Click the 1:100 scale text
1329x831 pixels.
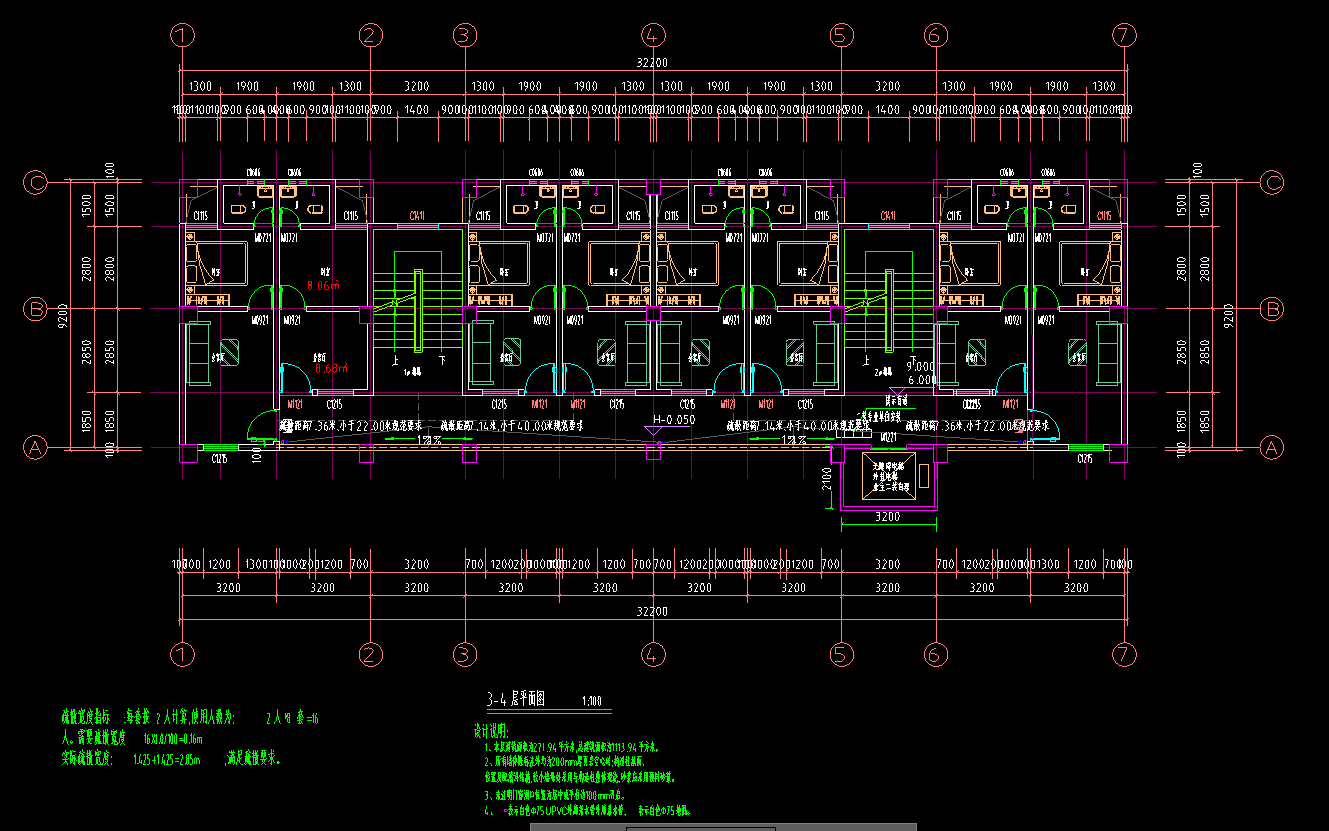pos(591,701)
